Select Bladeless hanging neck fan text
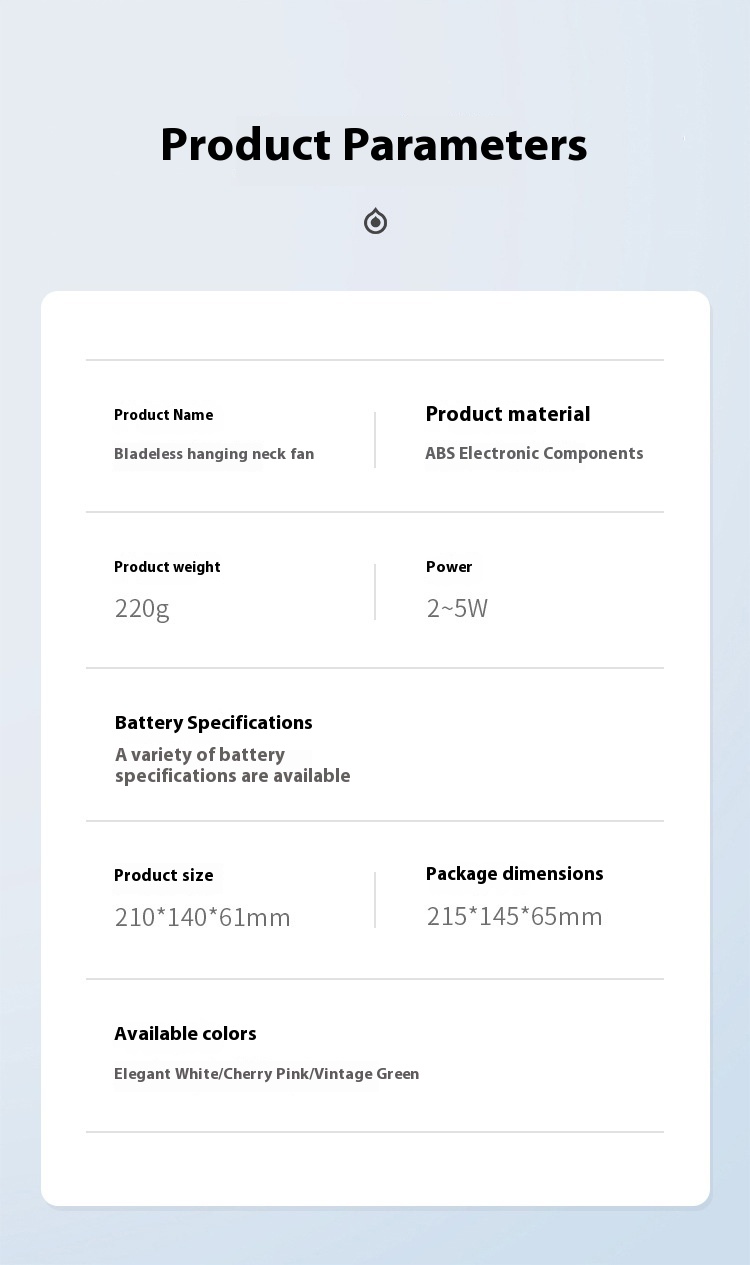Viewport: 750px width, 1265px height. click(214, 454)
